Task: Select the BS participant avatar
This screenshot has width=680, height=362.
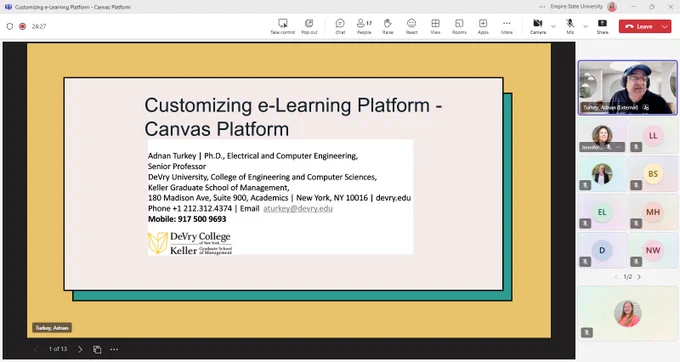Action: point(653,174)
